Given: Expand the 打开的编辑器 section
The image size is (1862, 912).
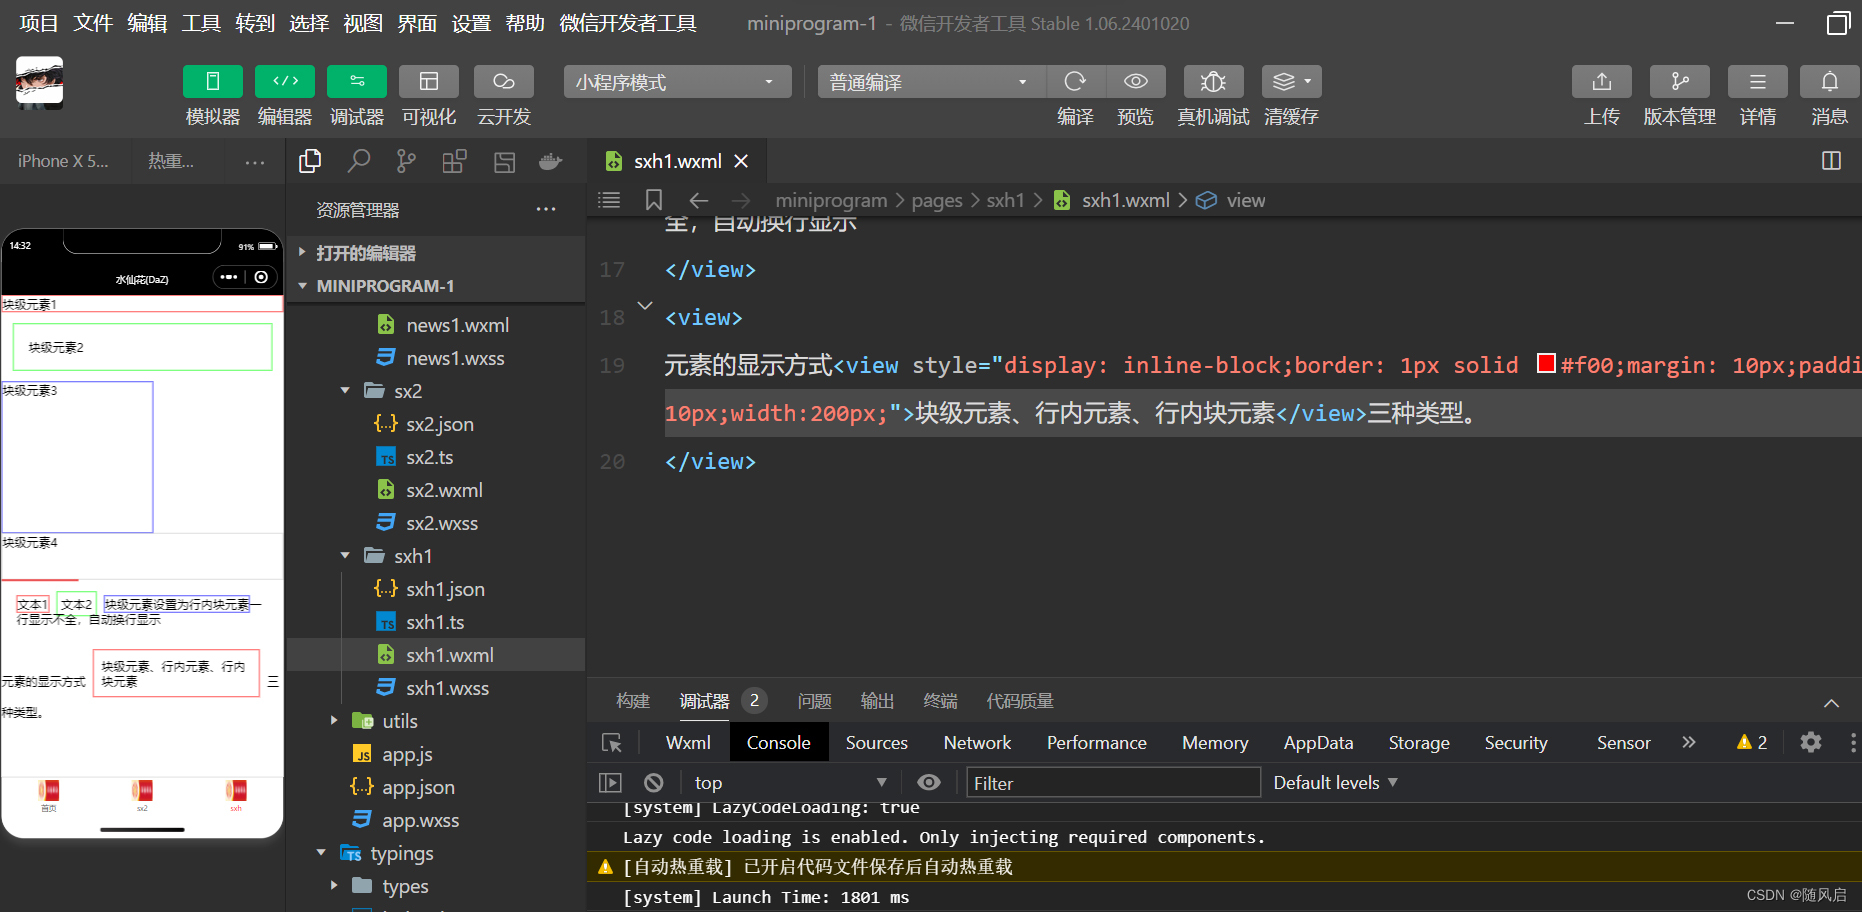Looking at the screenshot, I should click(436, 253).
